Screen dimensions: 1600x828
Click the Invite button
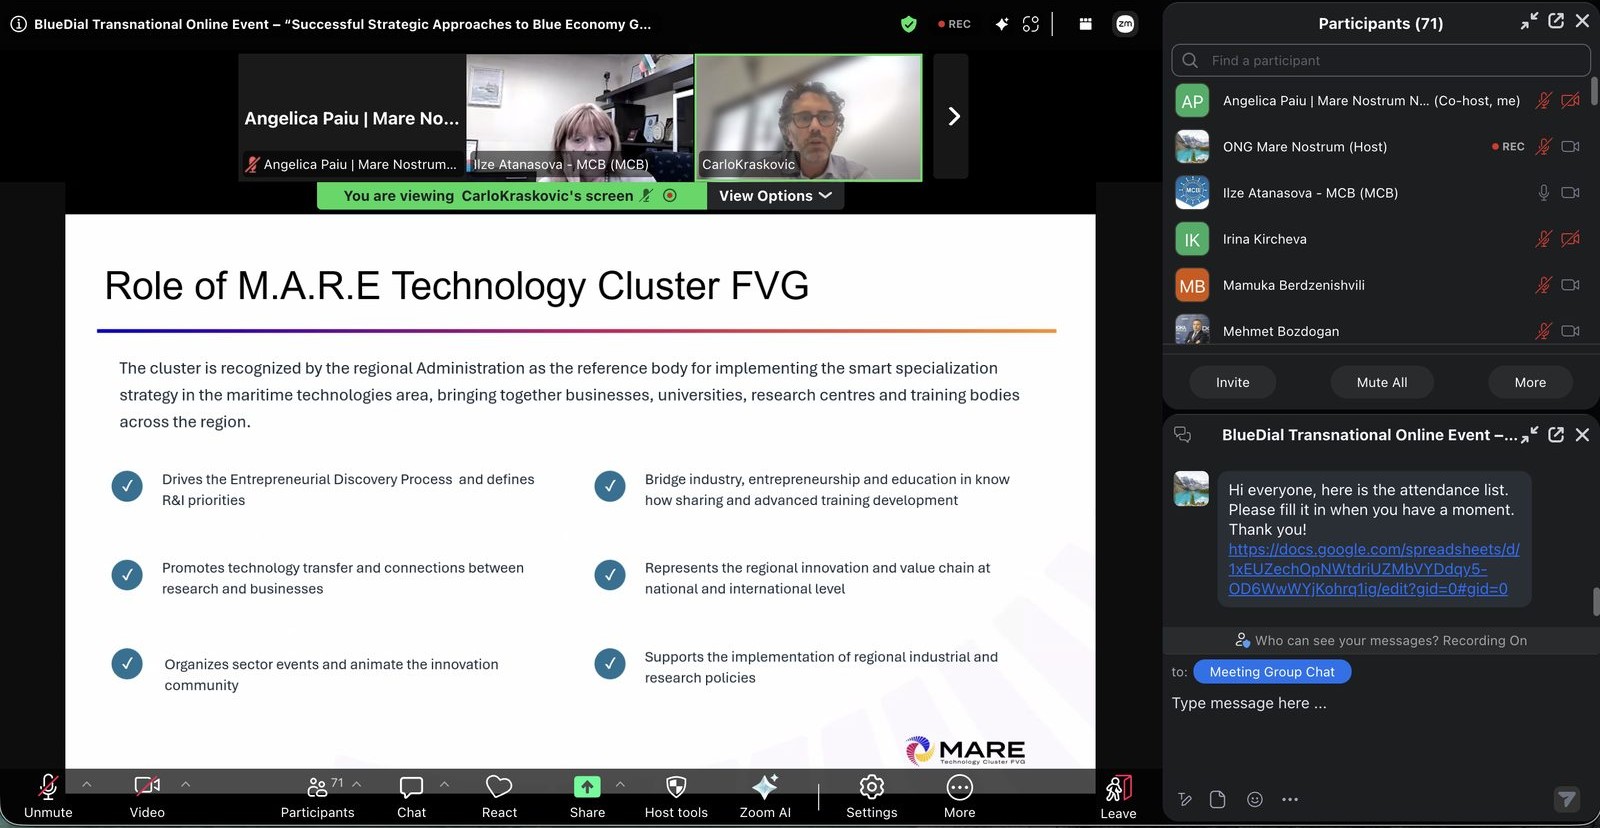1233,382
